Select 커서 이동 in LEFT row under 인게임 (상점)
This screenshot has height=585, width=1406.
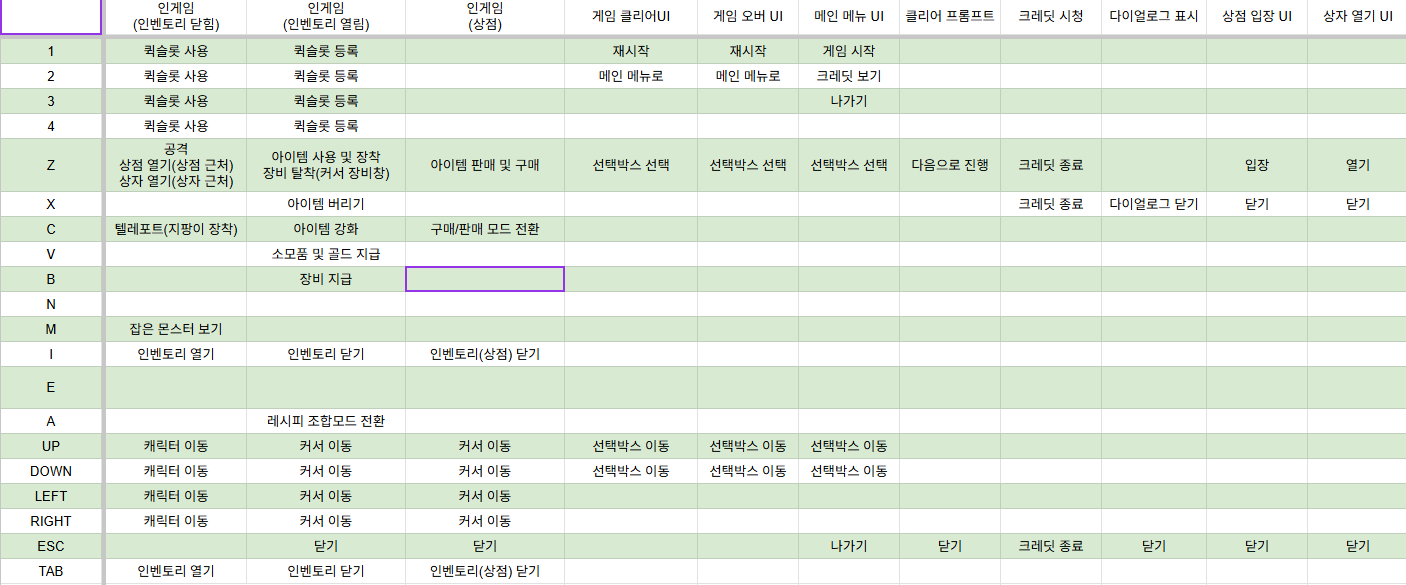[x=485, y=496]
